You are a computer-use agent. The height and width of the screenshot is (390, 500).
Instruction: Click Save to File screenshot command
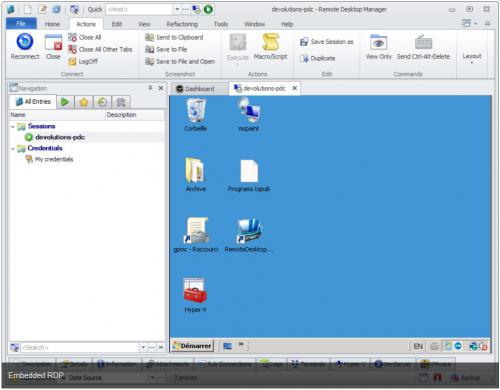click(166, 49)
